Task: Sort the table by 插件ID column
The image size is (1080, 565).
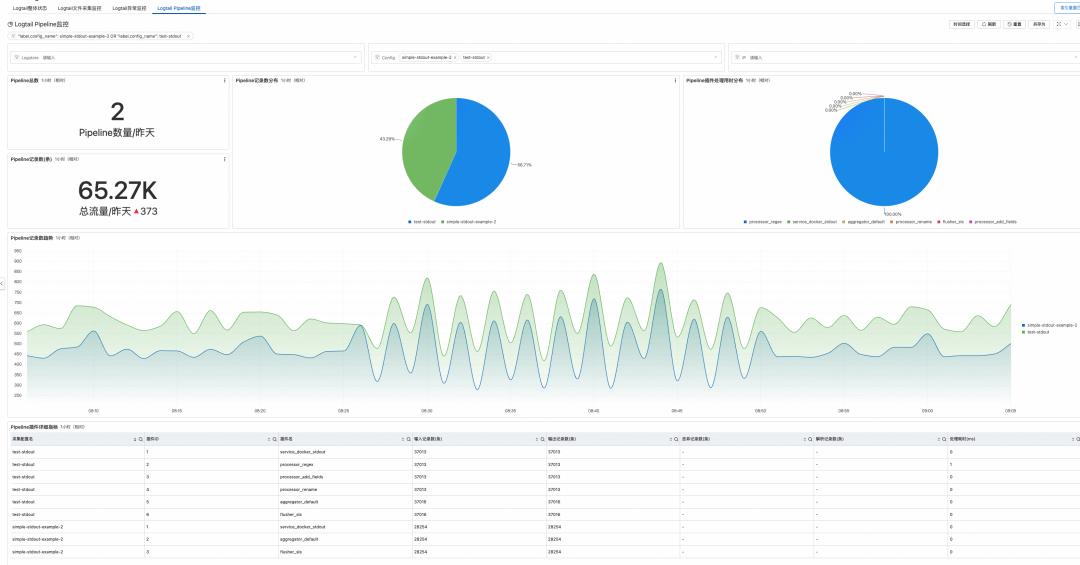Action: pos(269,439)
